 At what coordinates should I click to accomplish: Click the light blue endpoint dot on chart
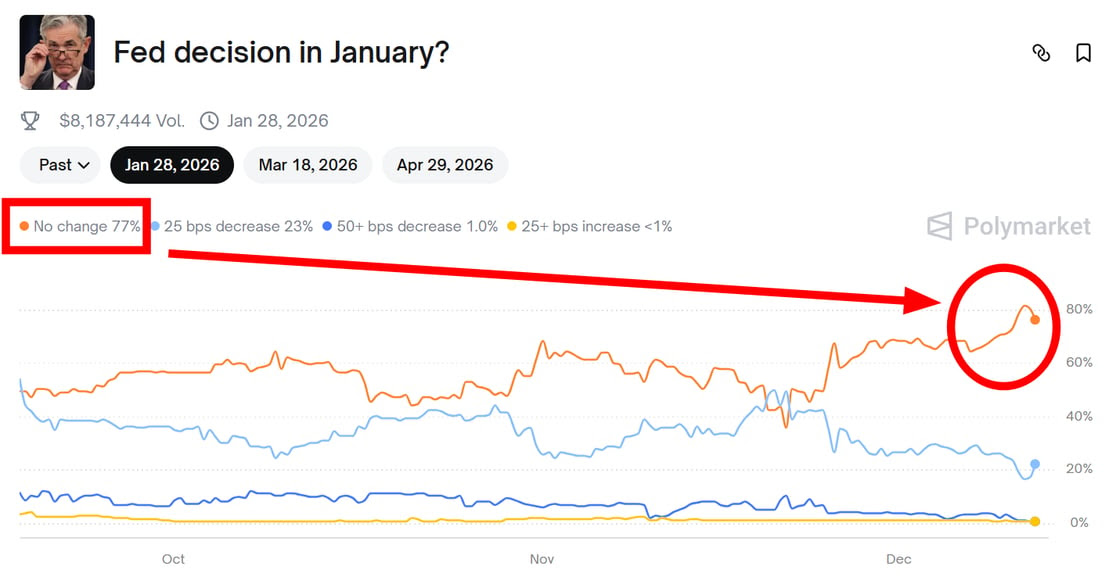pos(1035,464)
